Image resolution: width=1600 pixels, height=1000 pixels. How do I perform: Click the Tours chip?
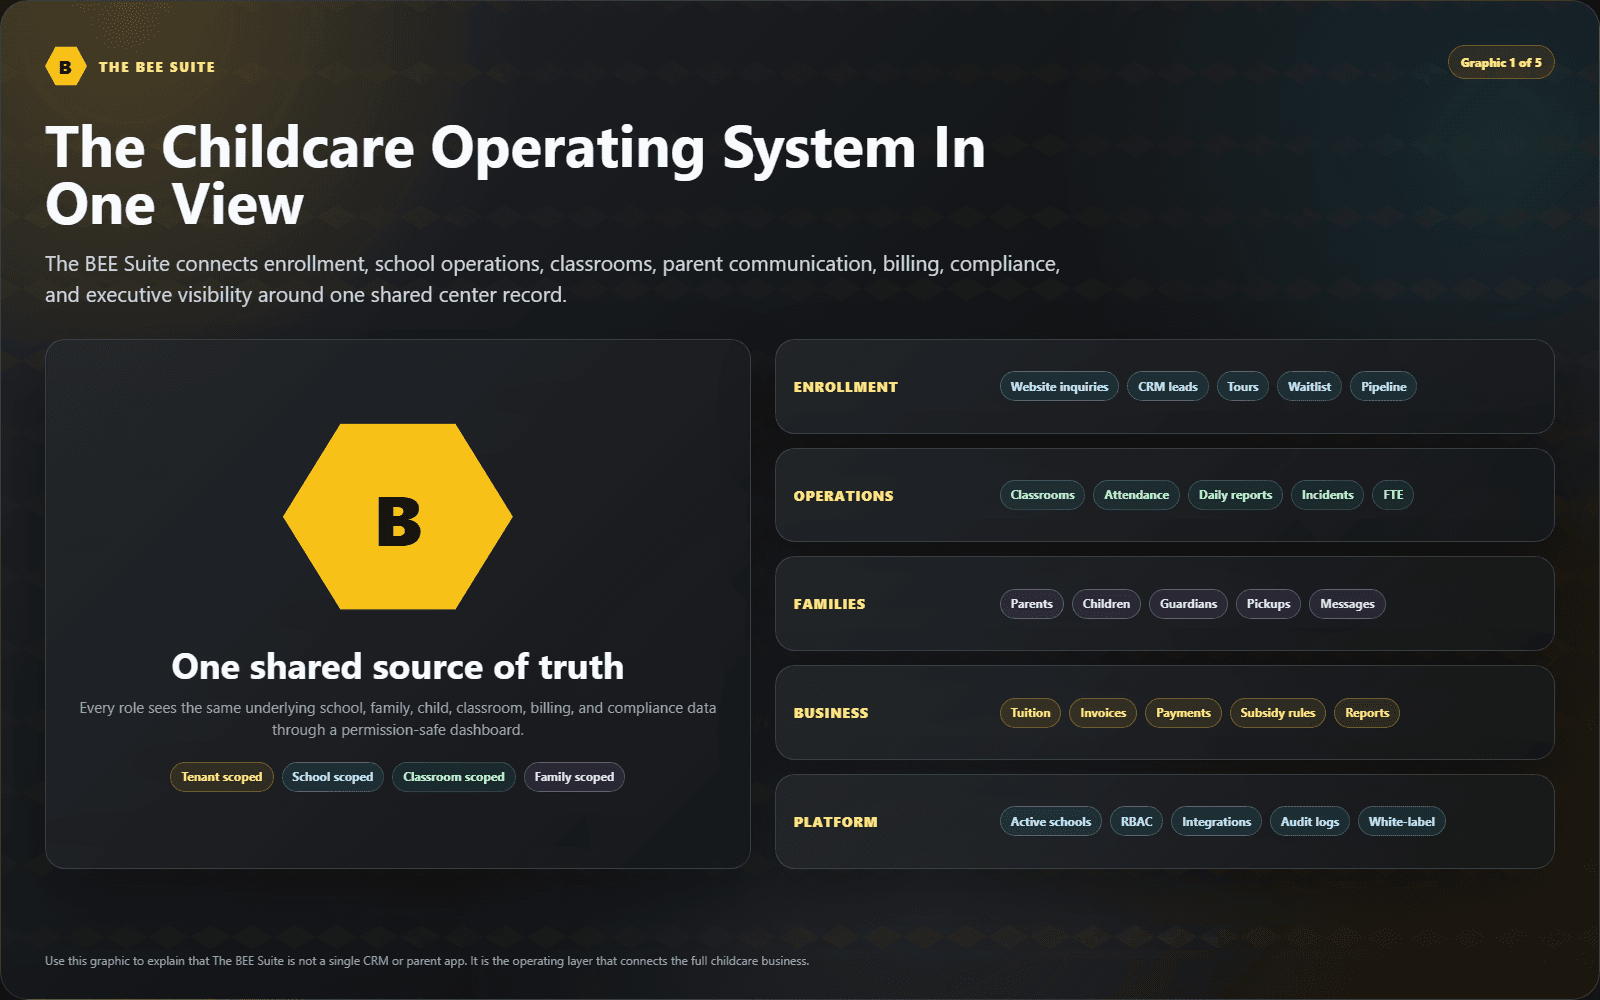click(1243, 387)
